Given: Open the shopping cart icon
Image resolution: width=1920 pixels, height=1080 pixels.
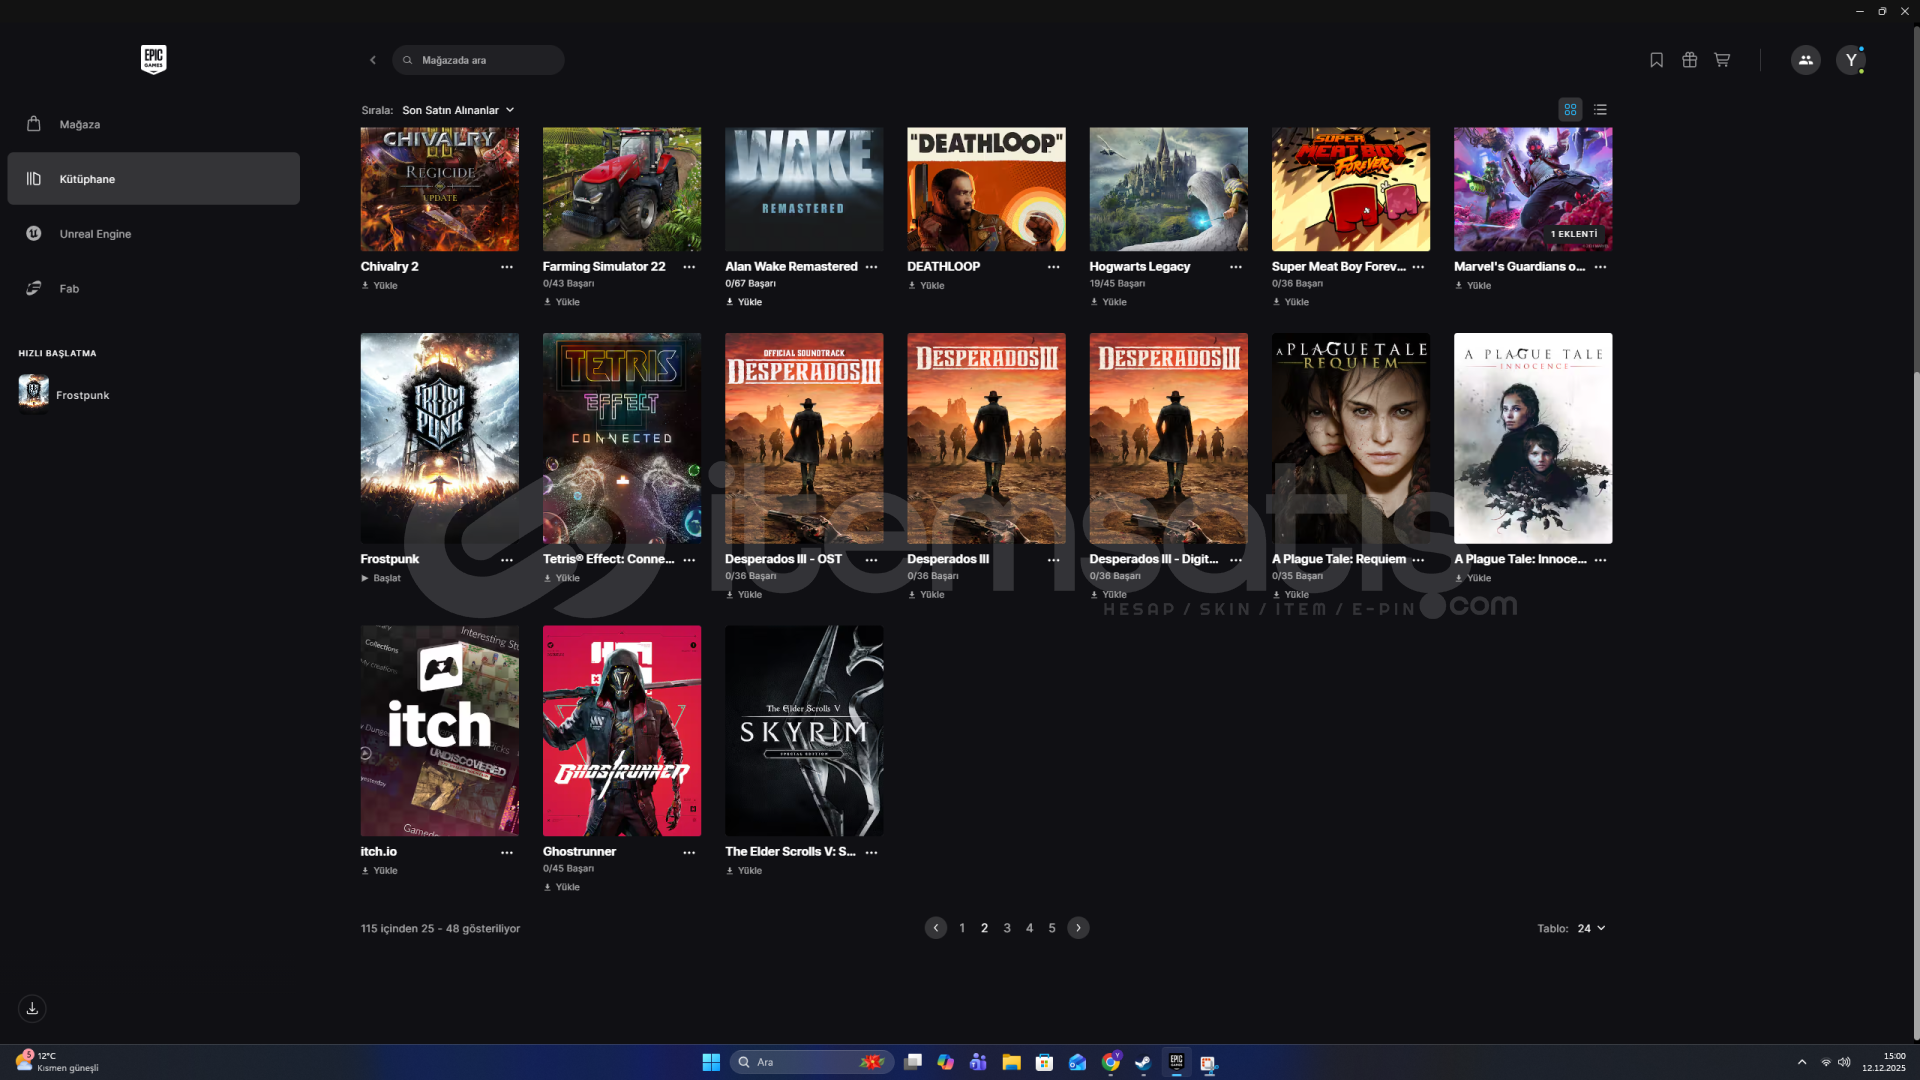Looking at the screenshot, I should pyautogui.click(x=1722, y=60).
